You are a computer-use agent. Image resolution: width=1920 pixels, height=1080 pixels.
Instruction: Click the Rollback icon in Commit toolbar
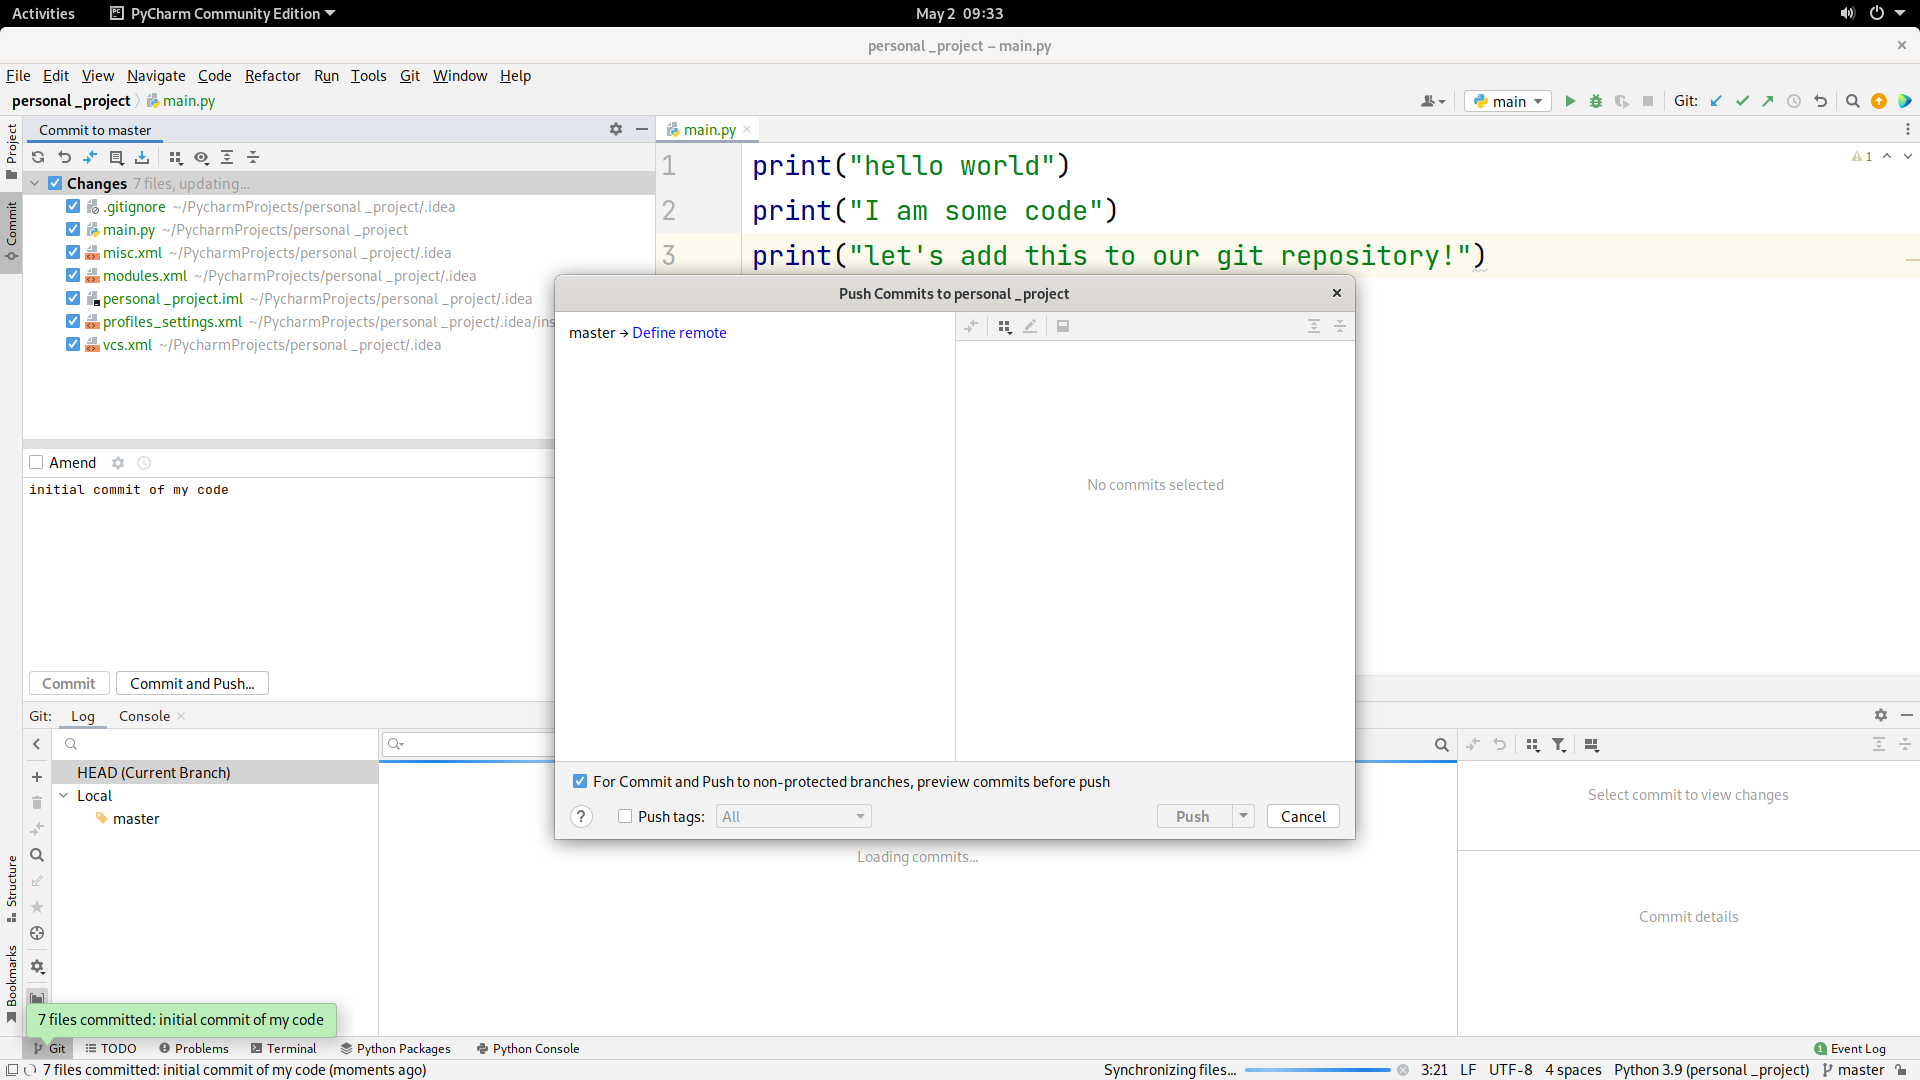click(64, 157)
